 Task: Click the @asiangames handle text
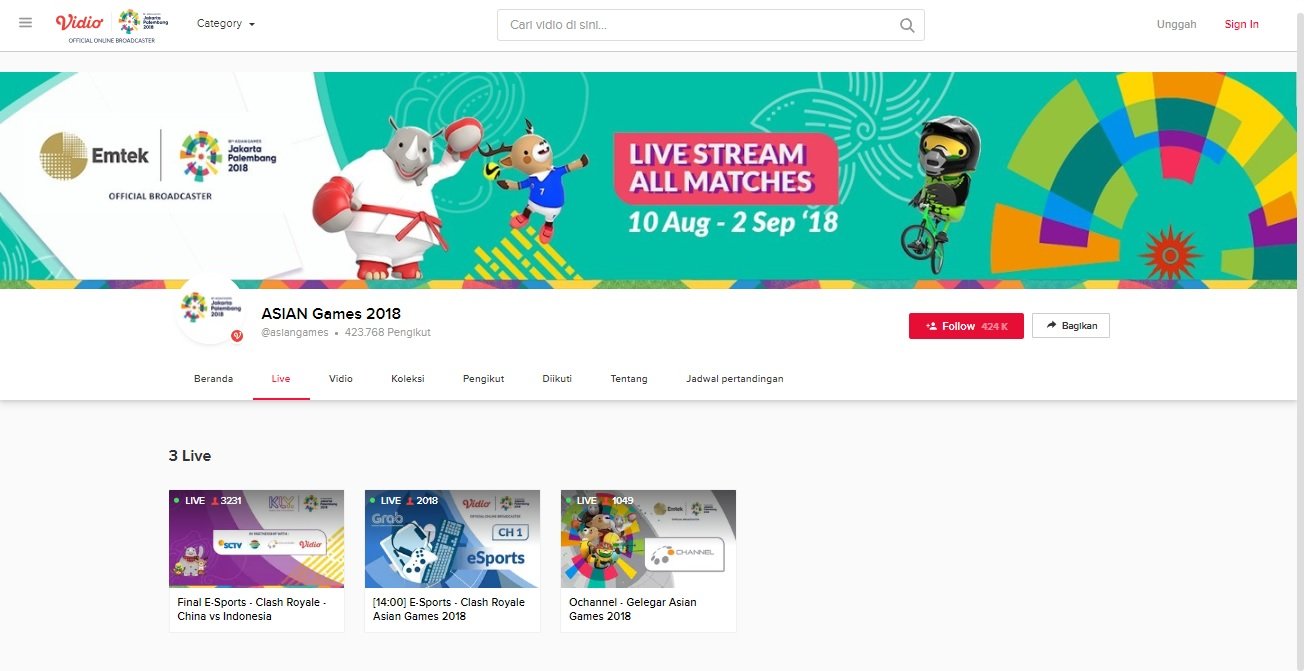click(295, 333)
